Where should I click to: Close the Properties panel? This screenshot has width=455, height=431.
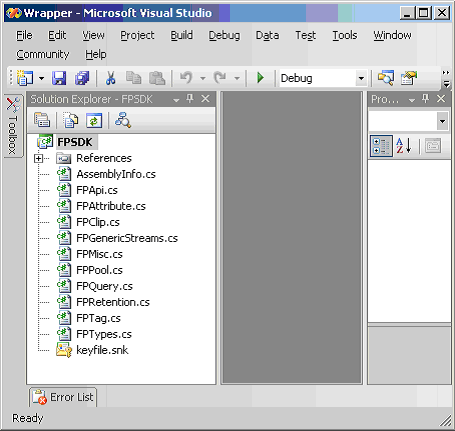pos(441,99)
